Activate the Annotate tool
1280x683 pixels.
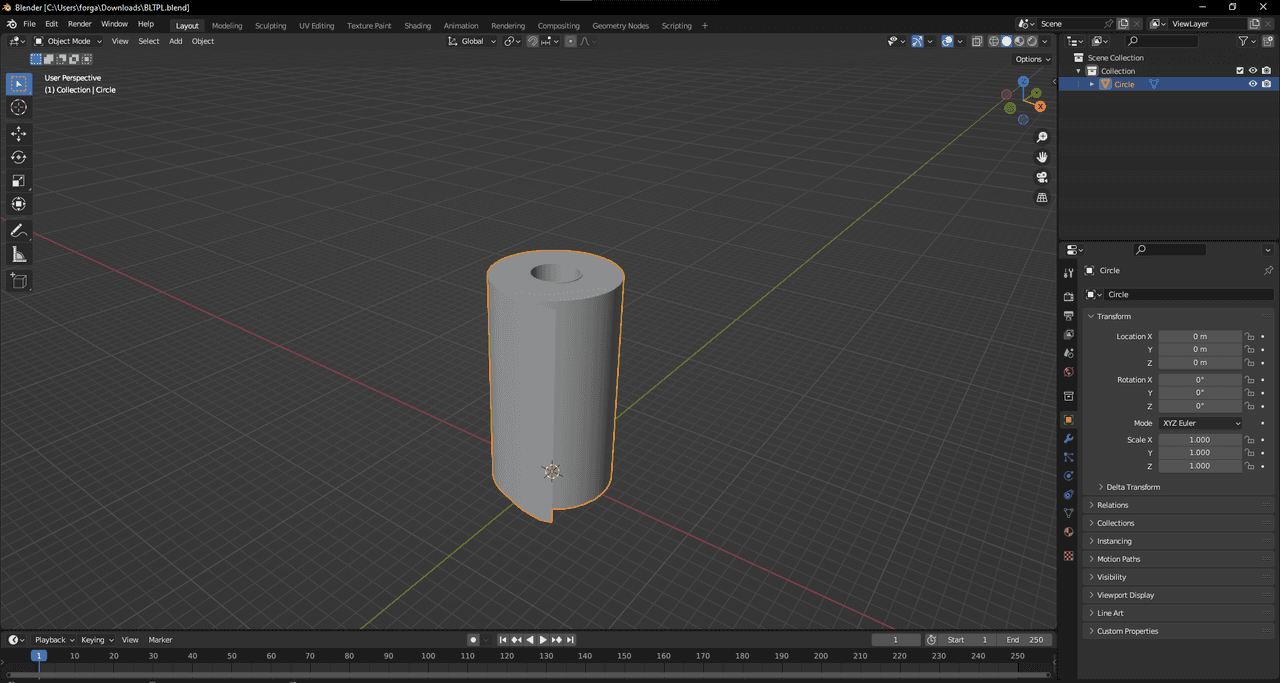click(18, 231)
